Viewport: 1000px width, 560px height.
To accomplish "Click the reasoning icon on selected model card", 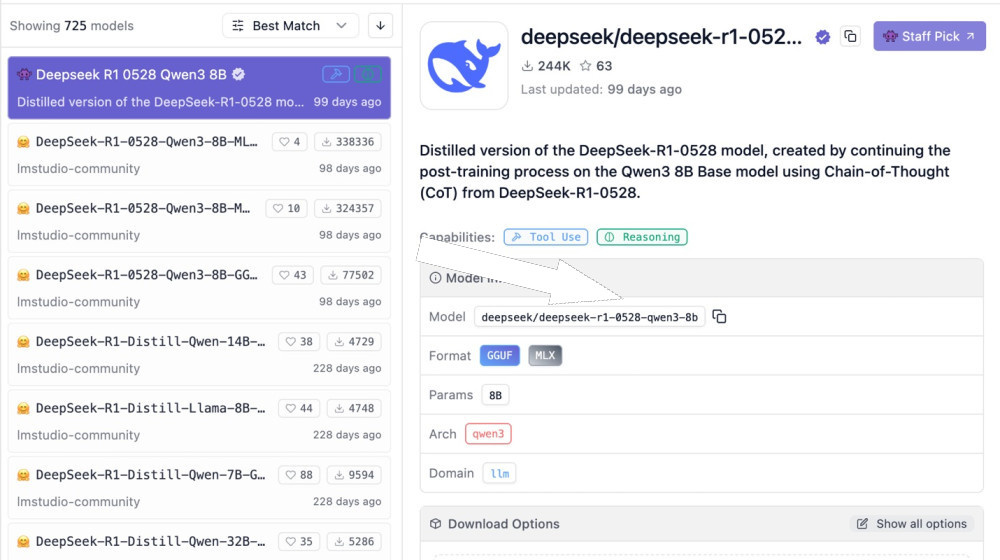I will [x=368, y=74].
